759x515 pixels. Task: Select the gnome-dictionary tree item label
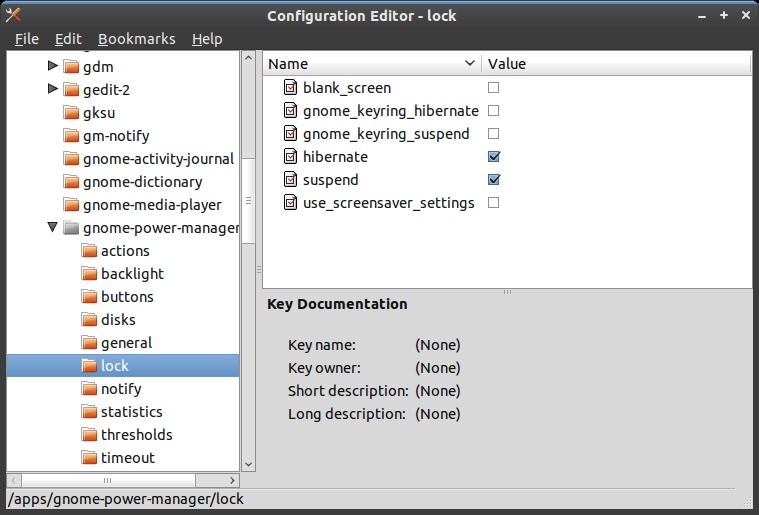tap(143, 182)
